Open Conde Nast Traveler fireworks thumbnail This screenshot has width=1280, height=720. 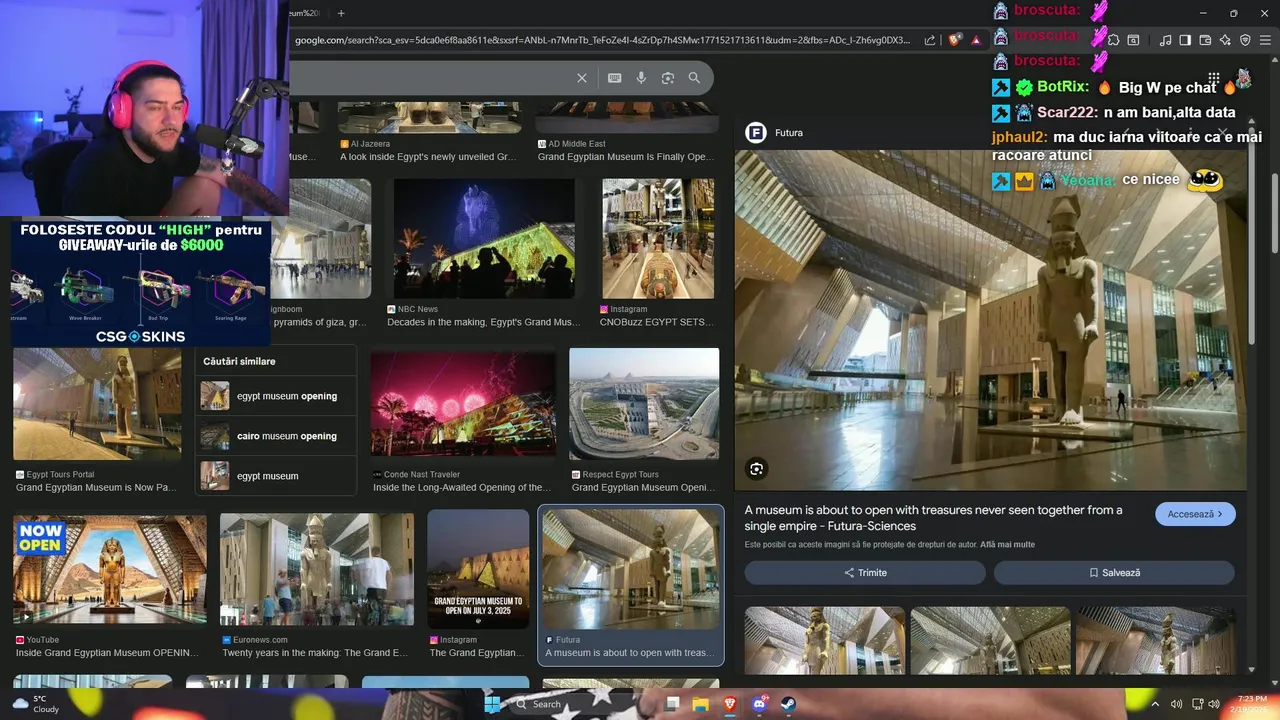point(463,404)
